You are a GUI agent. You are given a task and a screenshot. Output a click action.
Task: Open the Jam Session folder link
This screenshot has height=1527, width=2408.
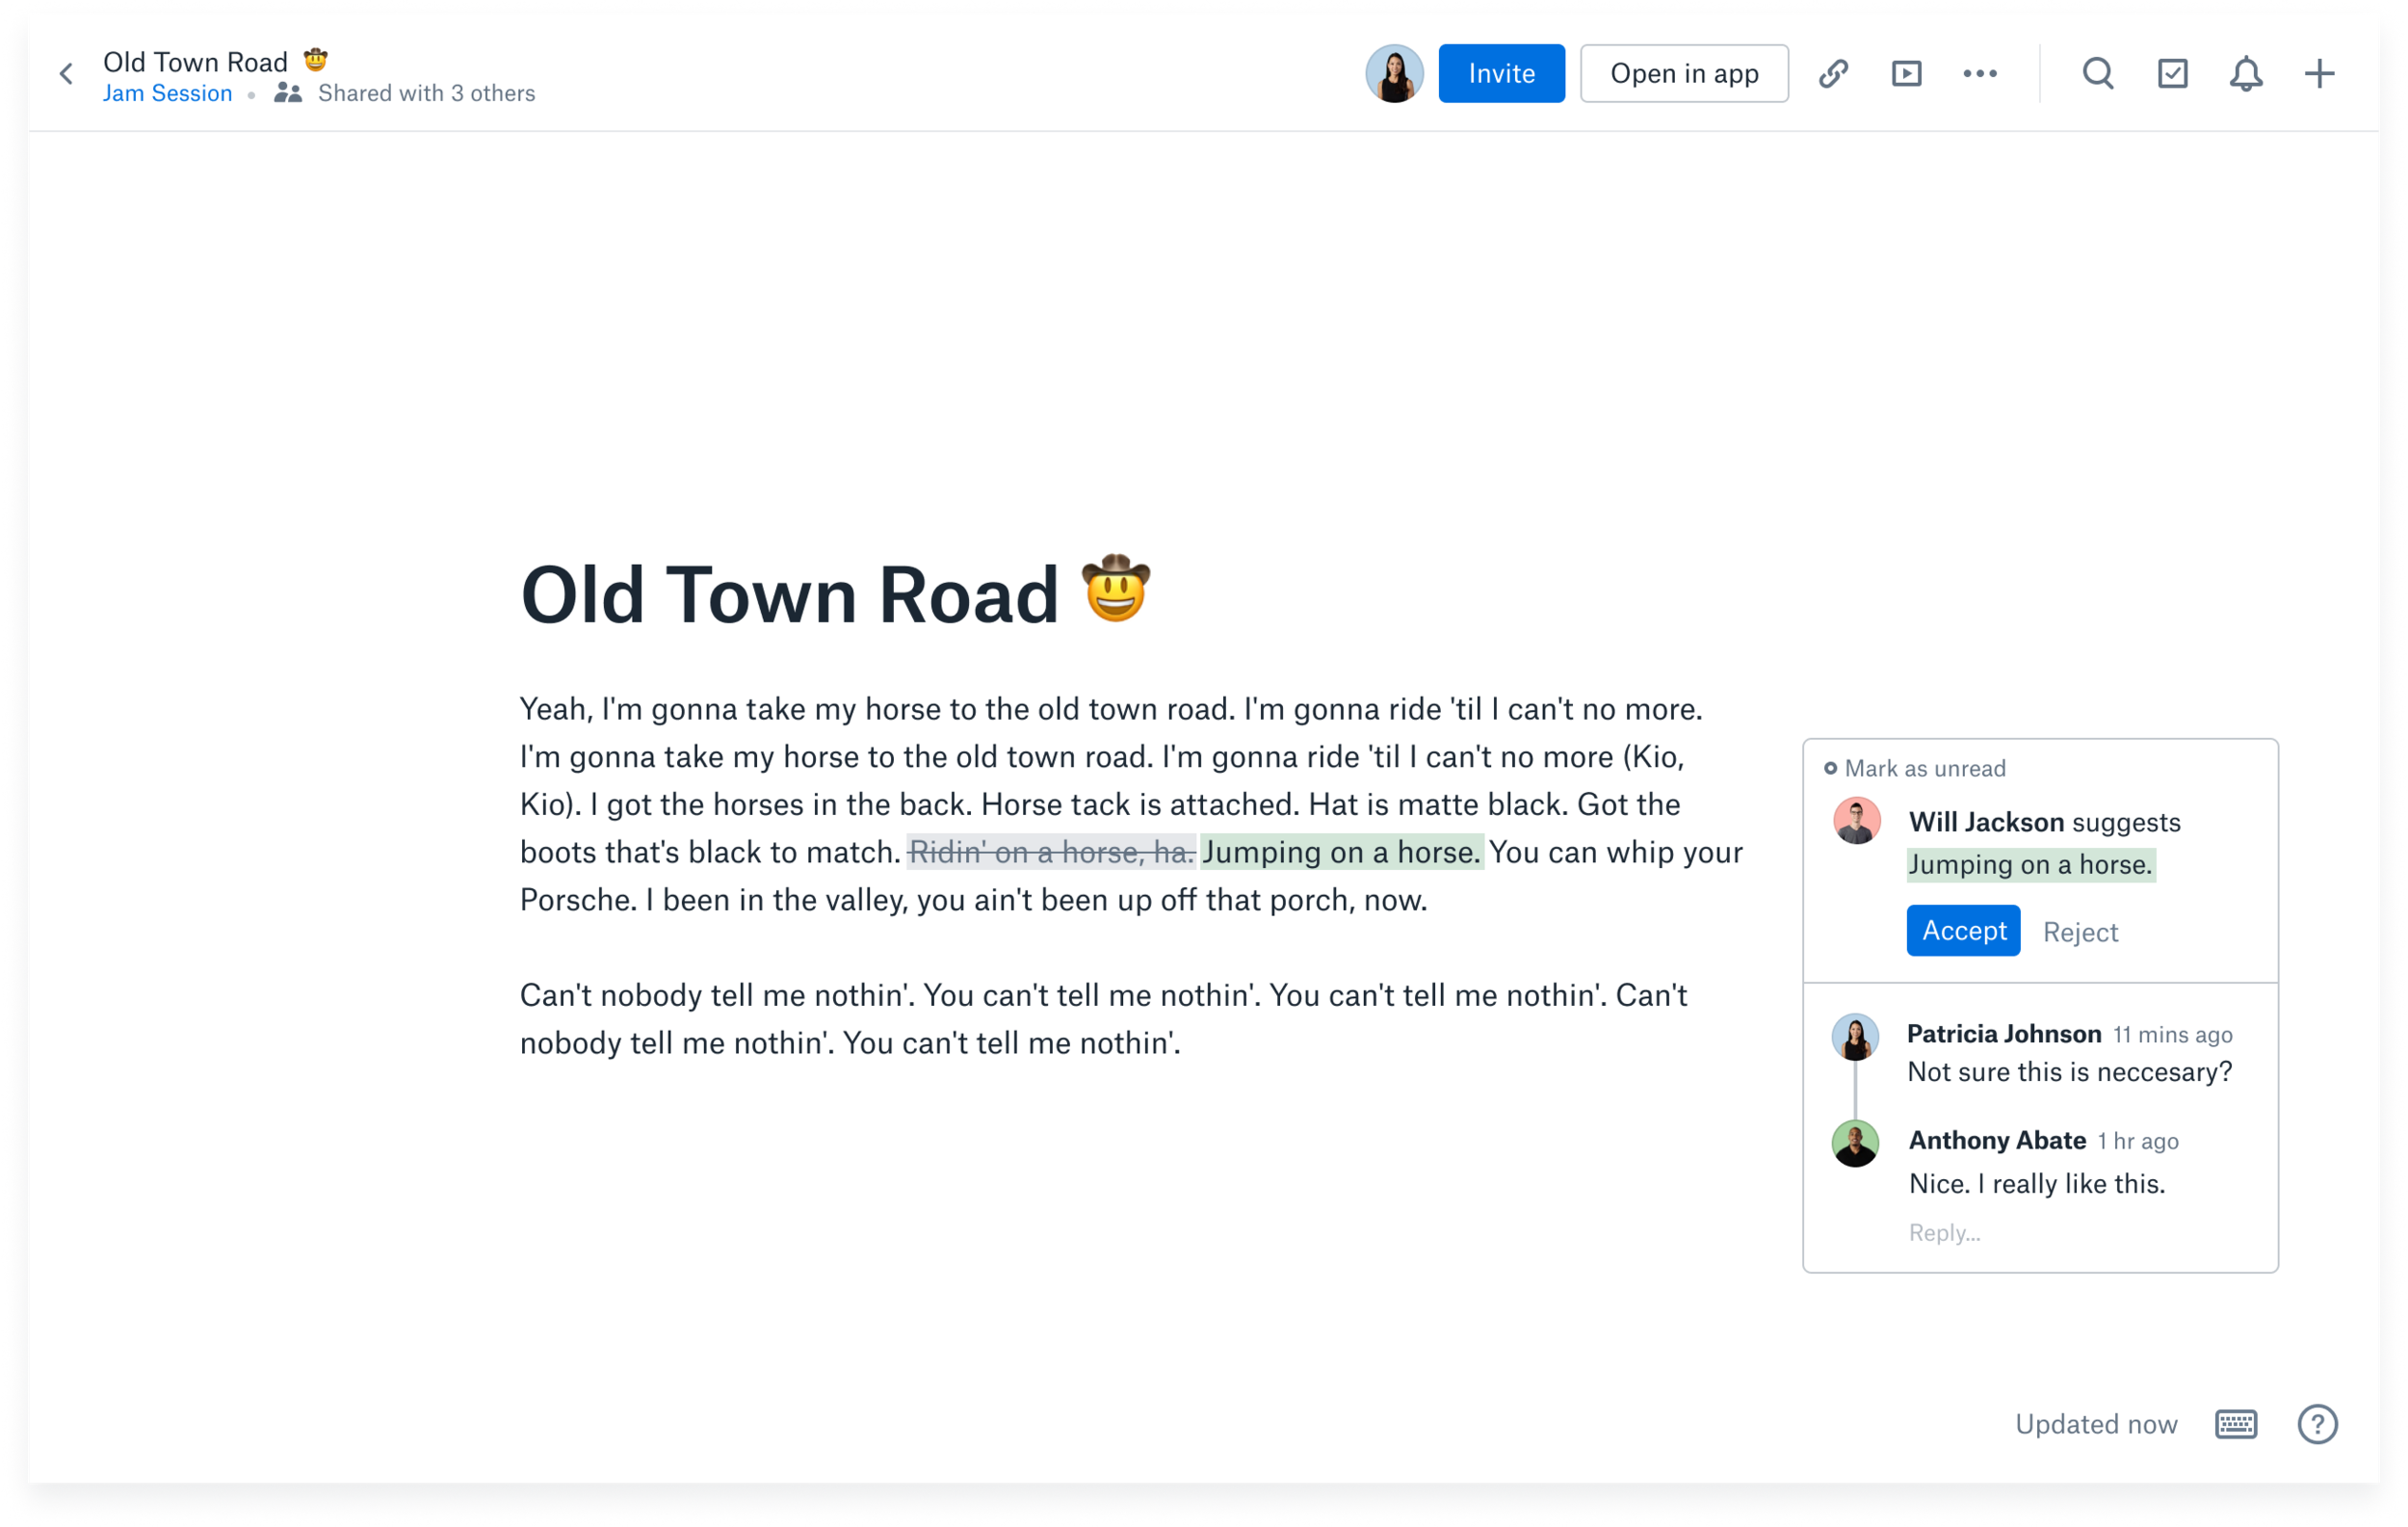167,93
